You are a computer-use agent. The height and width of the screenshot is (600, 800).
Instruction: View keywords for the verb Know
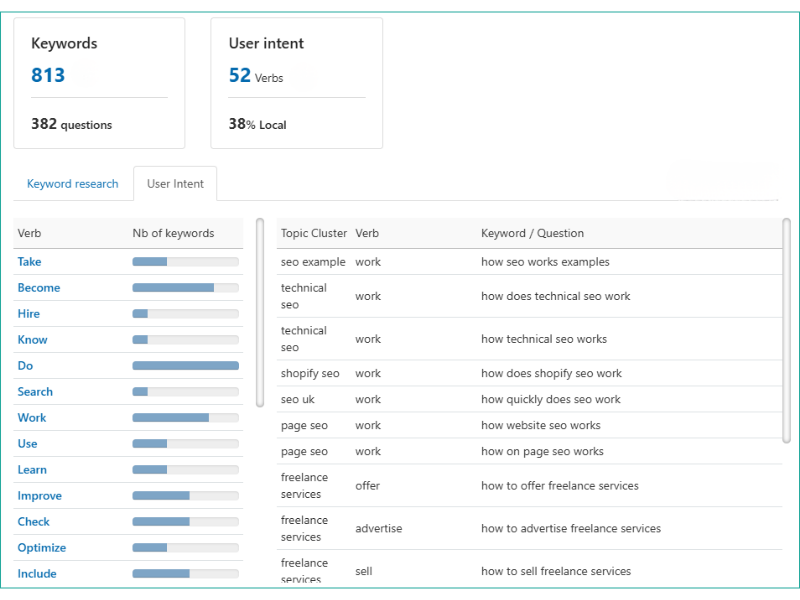click(32, 339)
